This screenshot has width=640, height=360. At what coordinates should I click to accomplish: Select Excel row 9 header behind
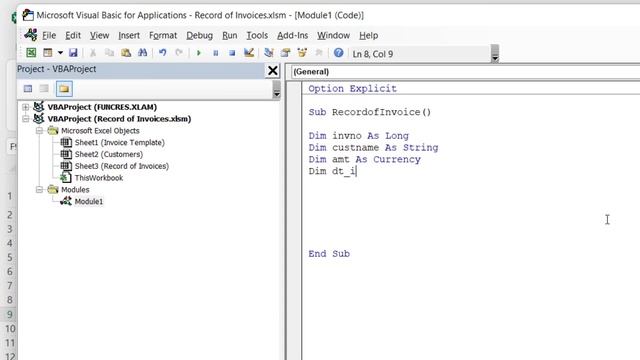click(x=9, y=314)
